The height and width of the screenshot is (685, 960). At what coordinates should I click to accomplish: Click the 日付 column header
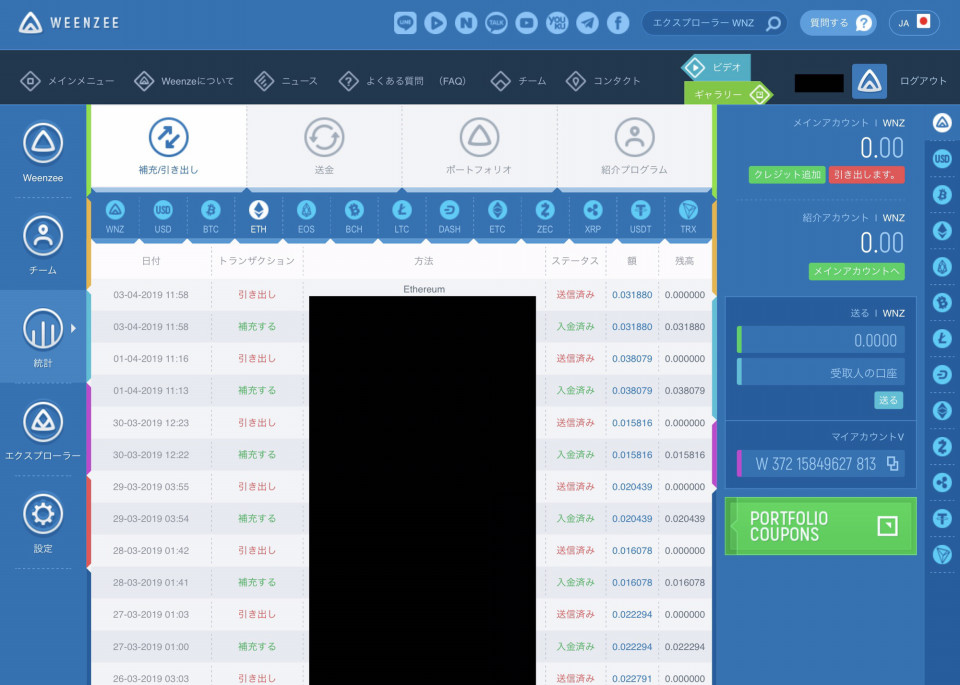click(151, 261)
